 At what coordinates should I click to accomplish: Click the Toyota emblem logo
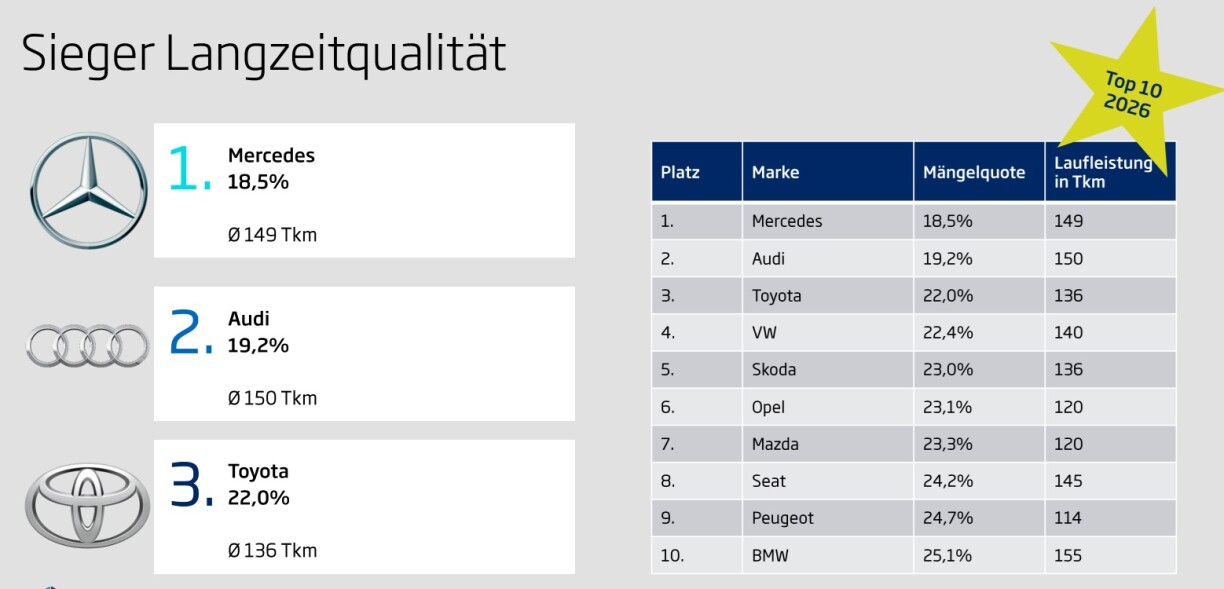[88, 503]
